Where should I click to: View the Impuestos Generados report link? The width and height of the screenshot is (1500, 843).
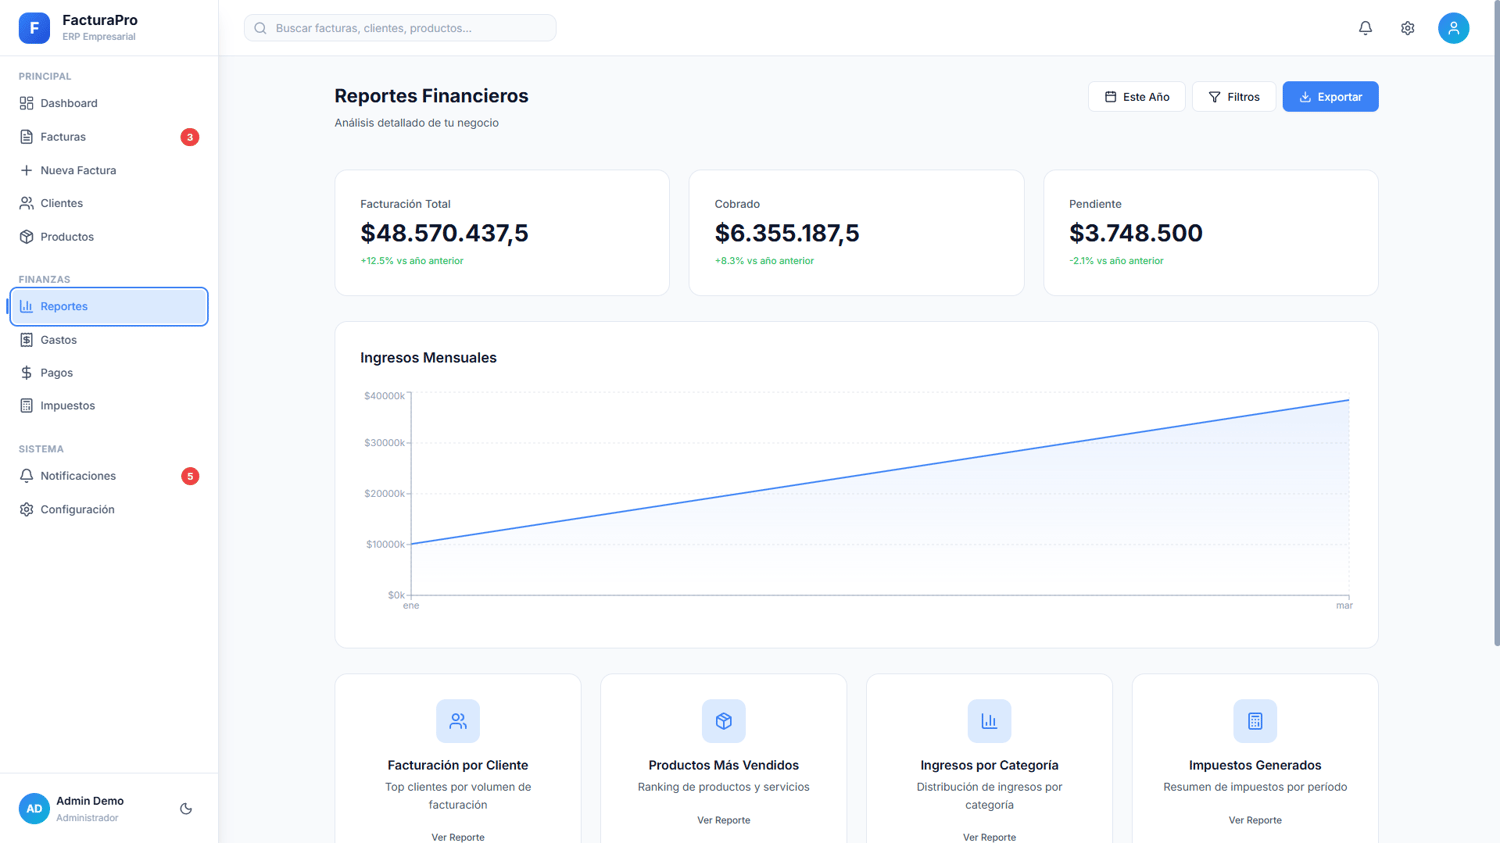(1255, 820)
